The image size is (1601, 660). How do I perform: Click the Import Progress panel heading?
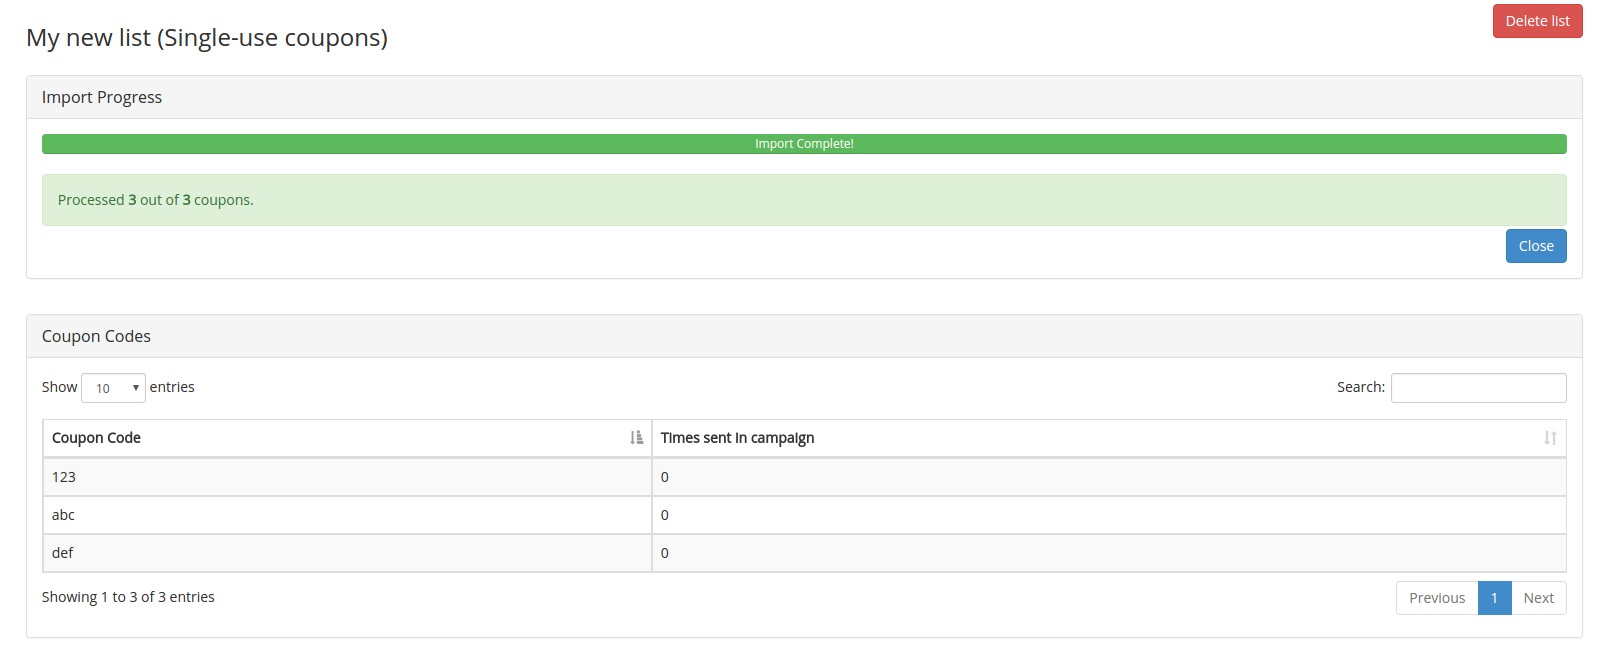tap(804, 97)
